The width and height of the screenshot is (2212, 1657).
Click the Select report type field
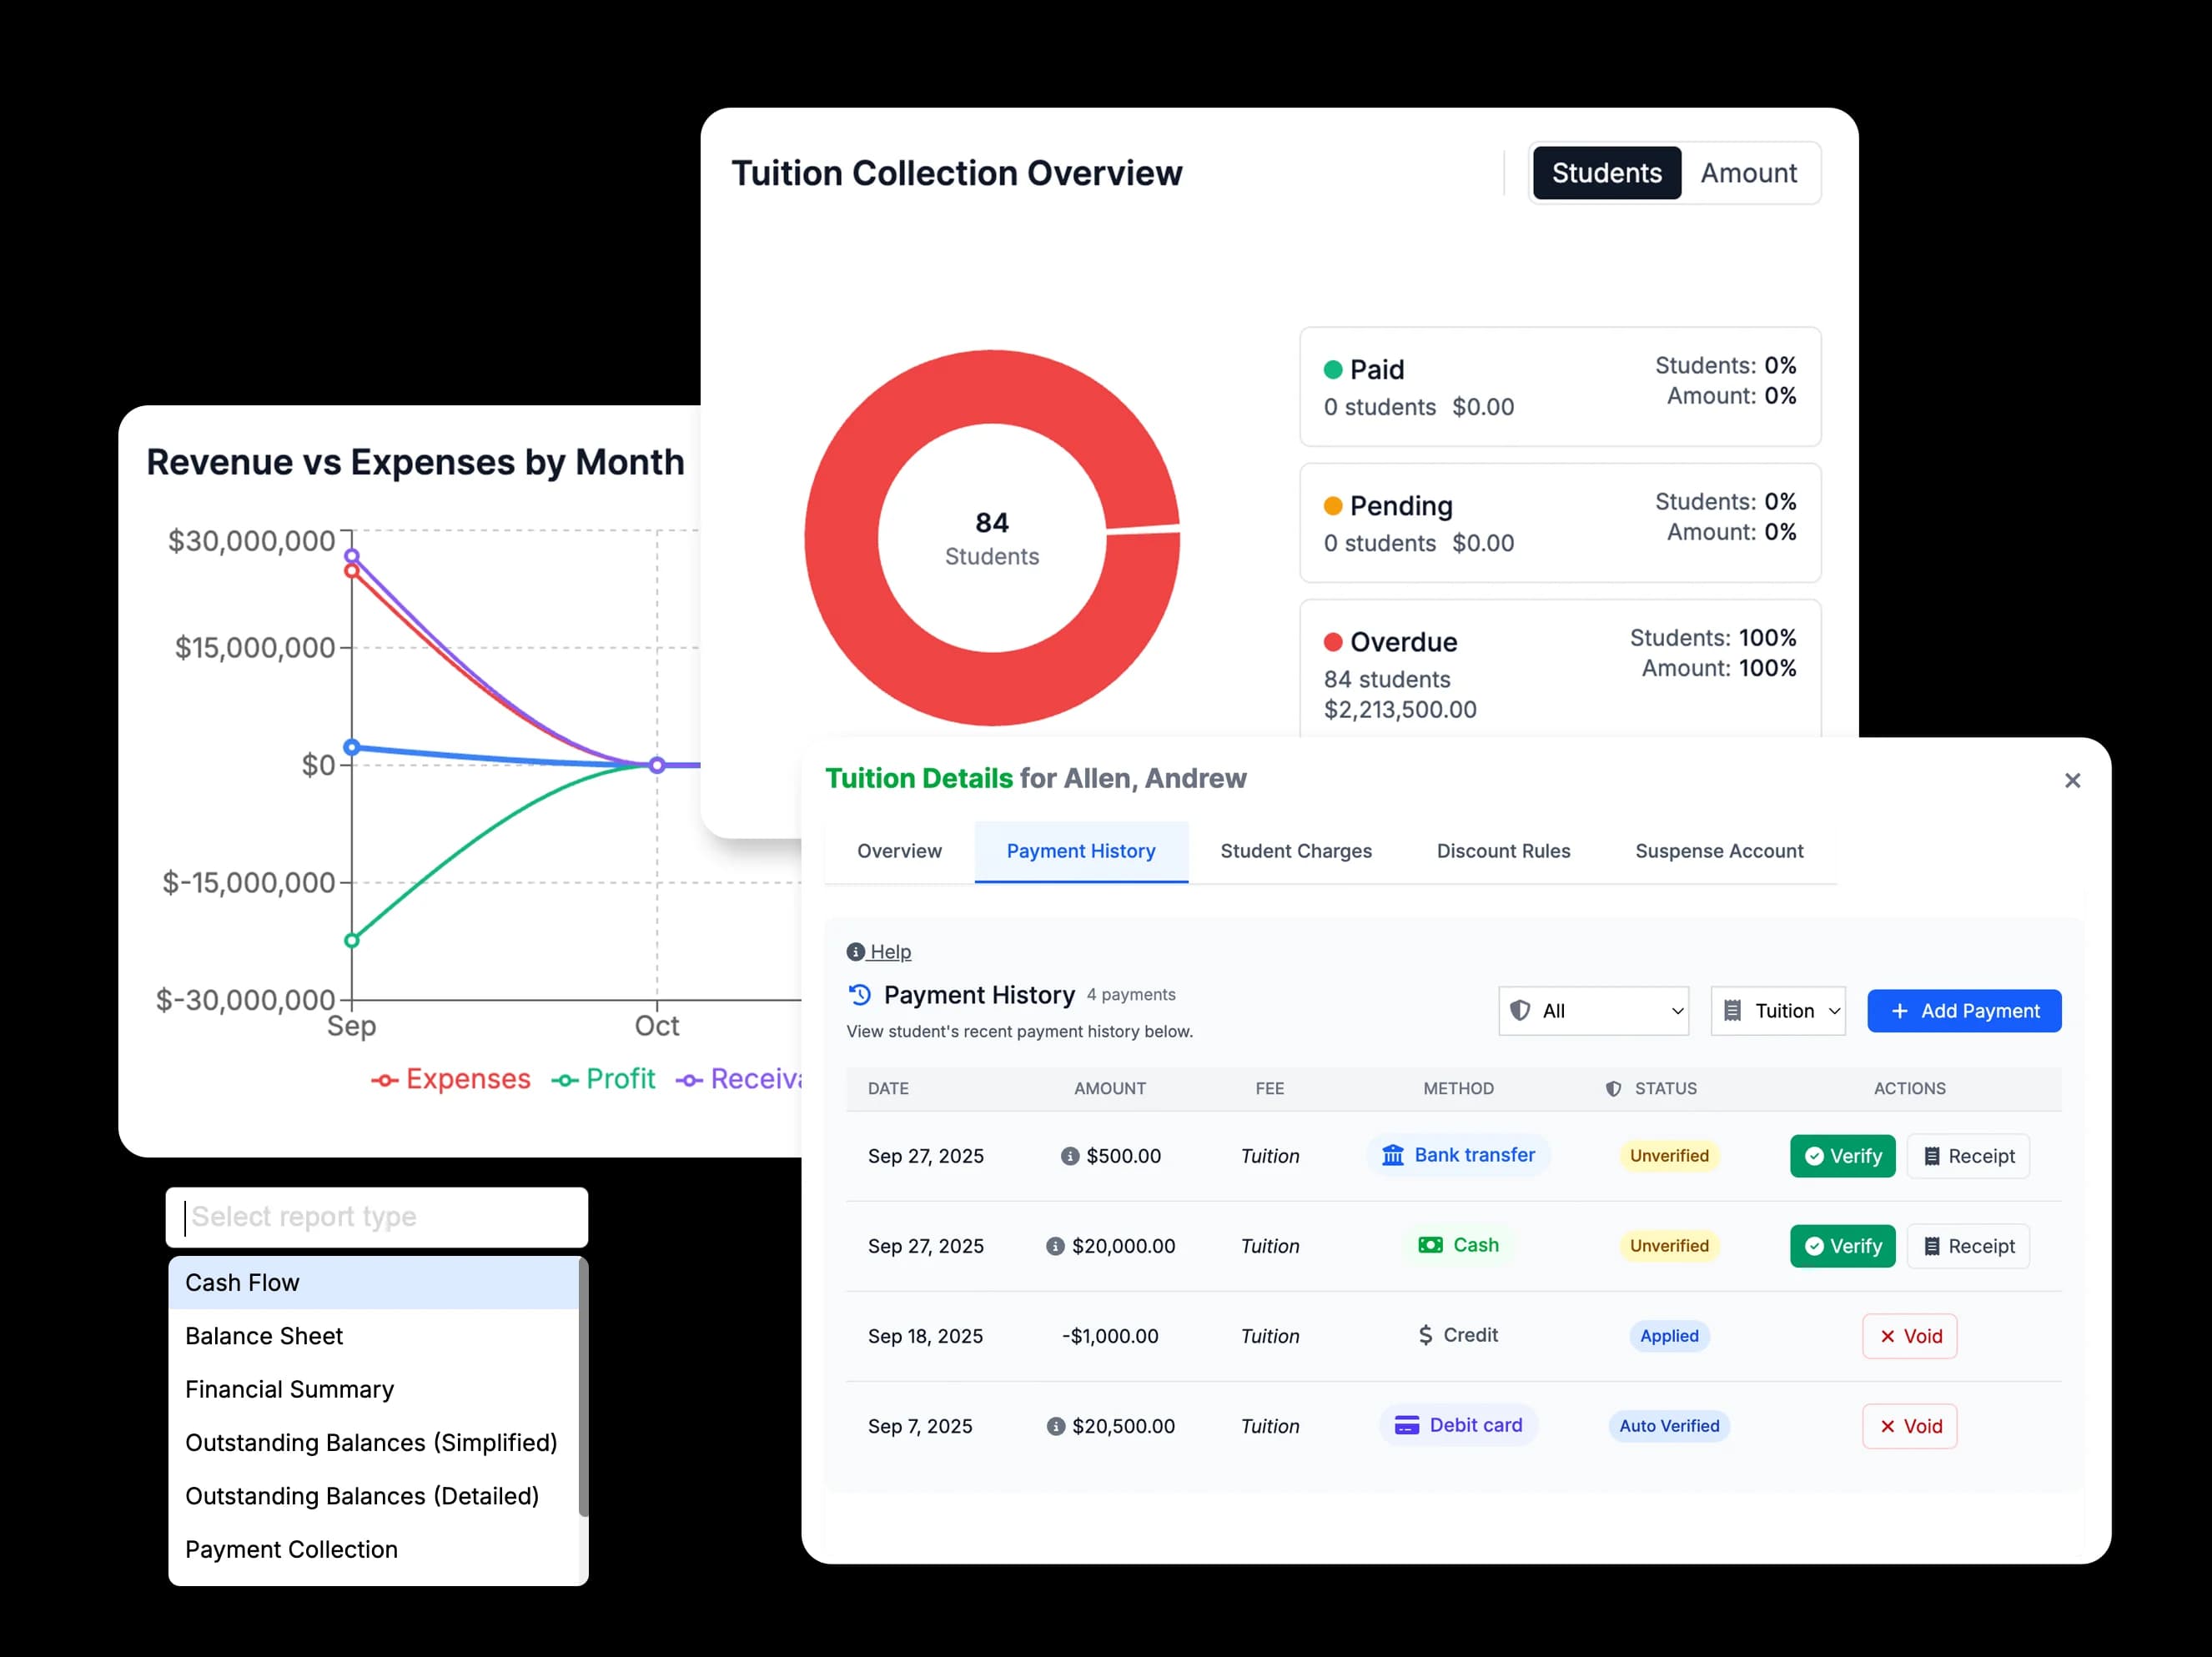(x=377, y=1217)
